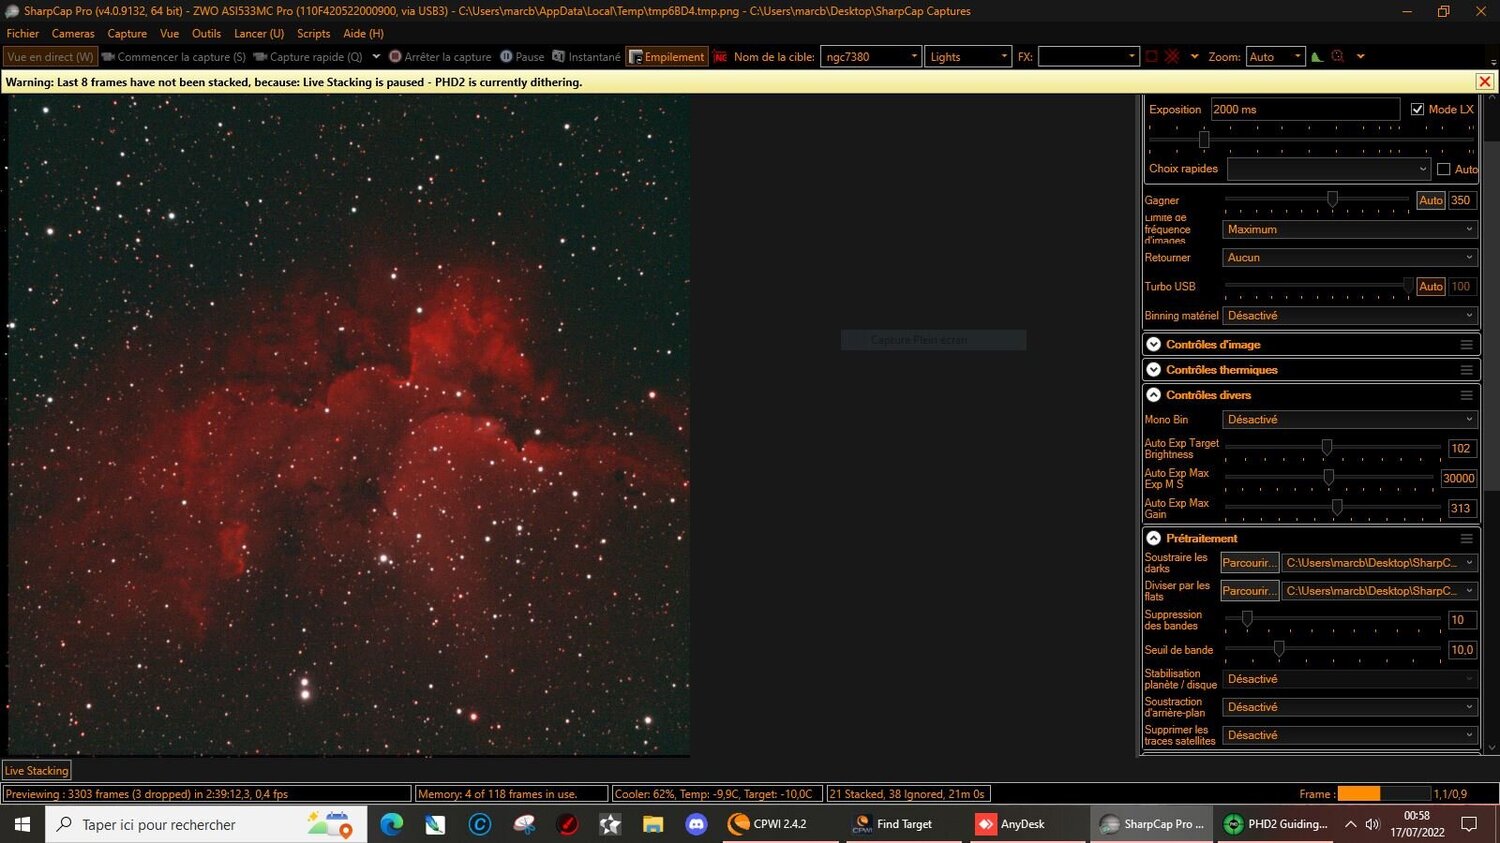Image resolution: width=1500 pixels, height=843 pixels.
Task: Click Arrêter la capture stop icon
Action: 395,57
